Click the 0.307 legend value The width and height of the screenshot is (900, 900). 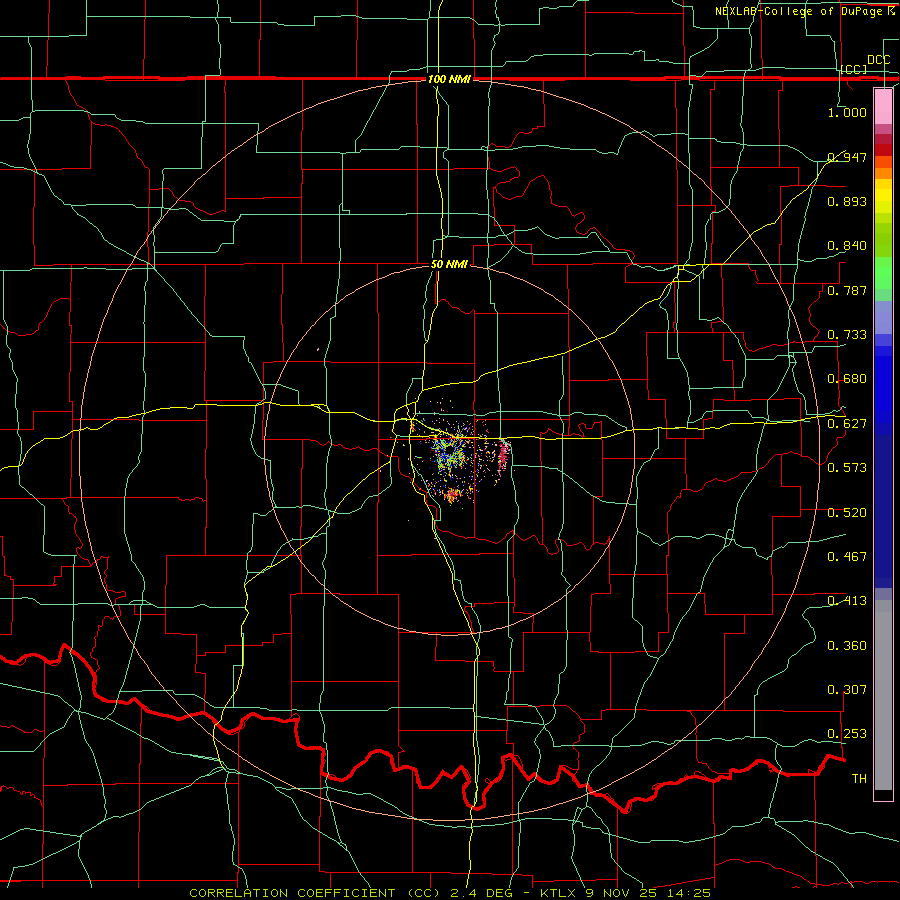847,690
